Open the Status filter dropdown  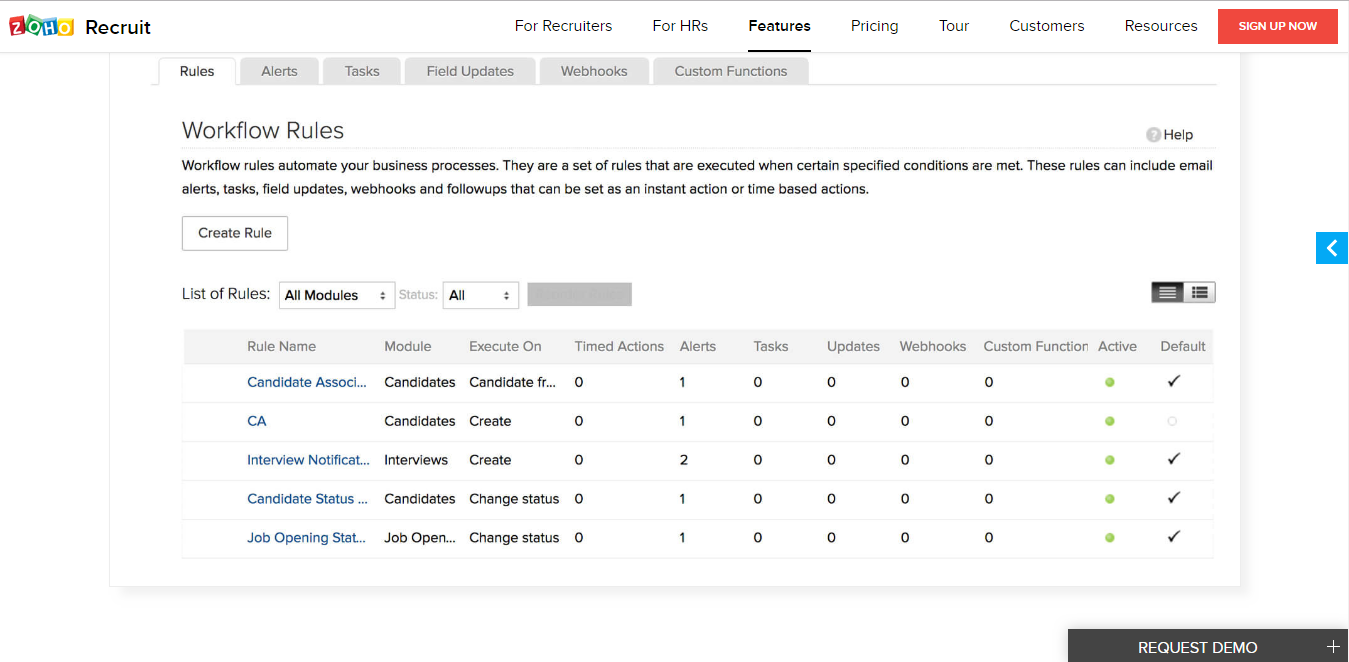(480, 295)
